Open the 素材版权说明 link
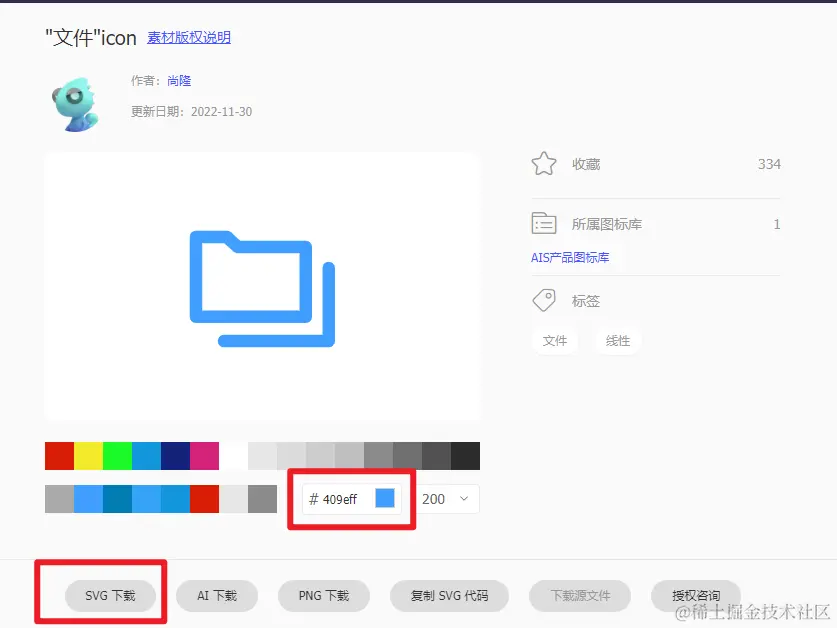This screenshot has height=628, width=837. click(x=188, y=38)
